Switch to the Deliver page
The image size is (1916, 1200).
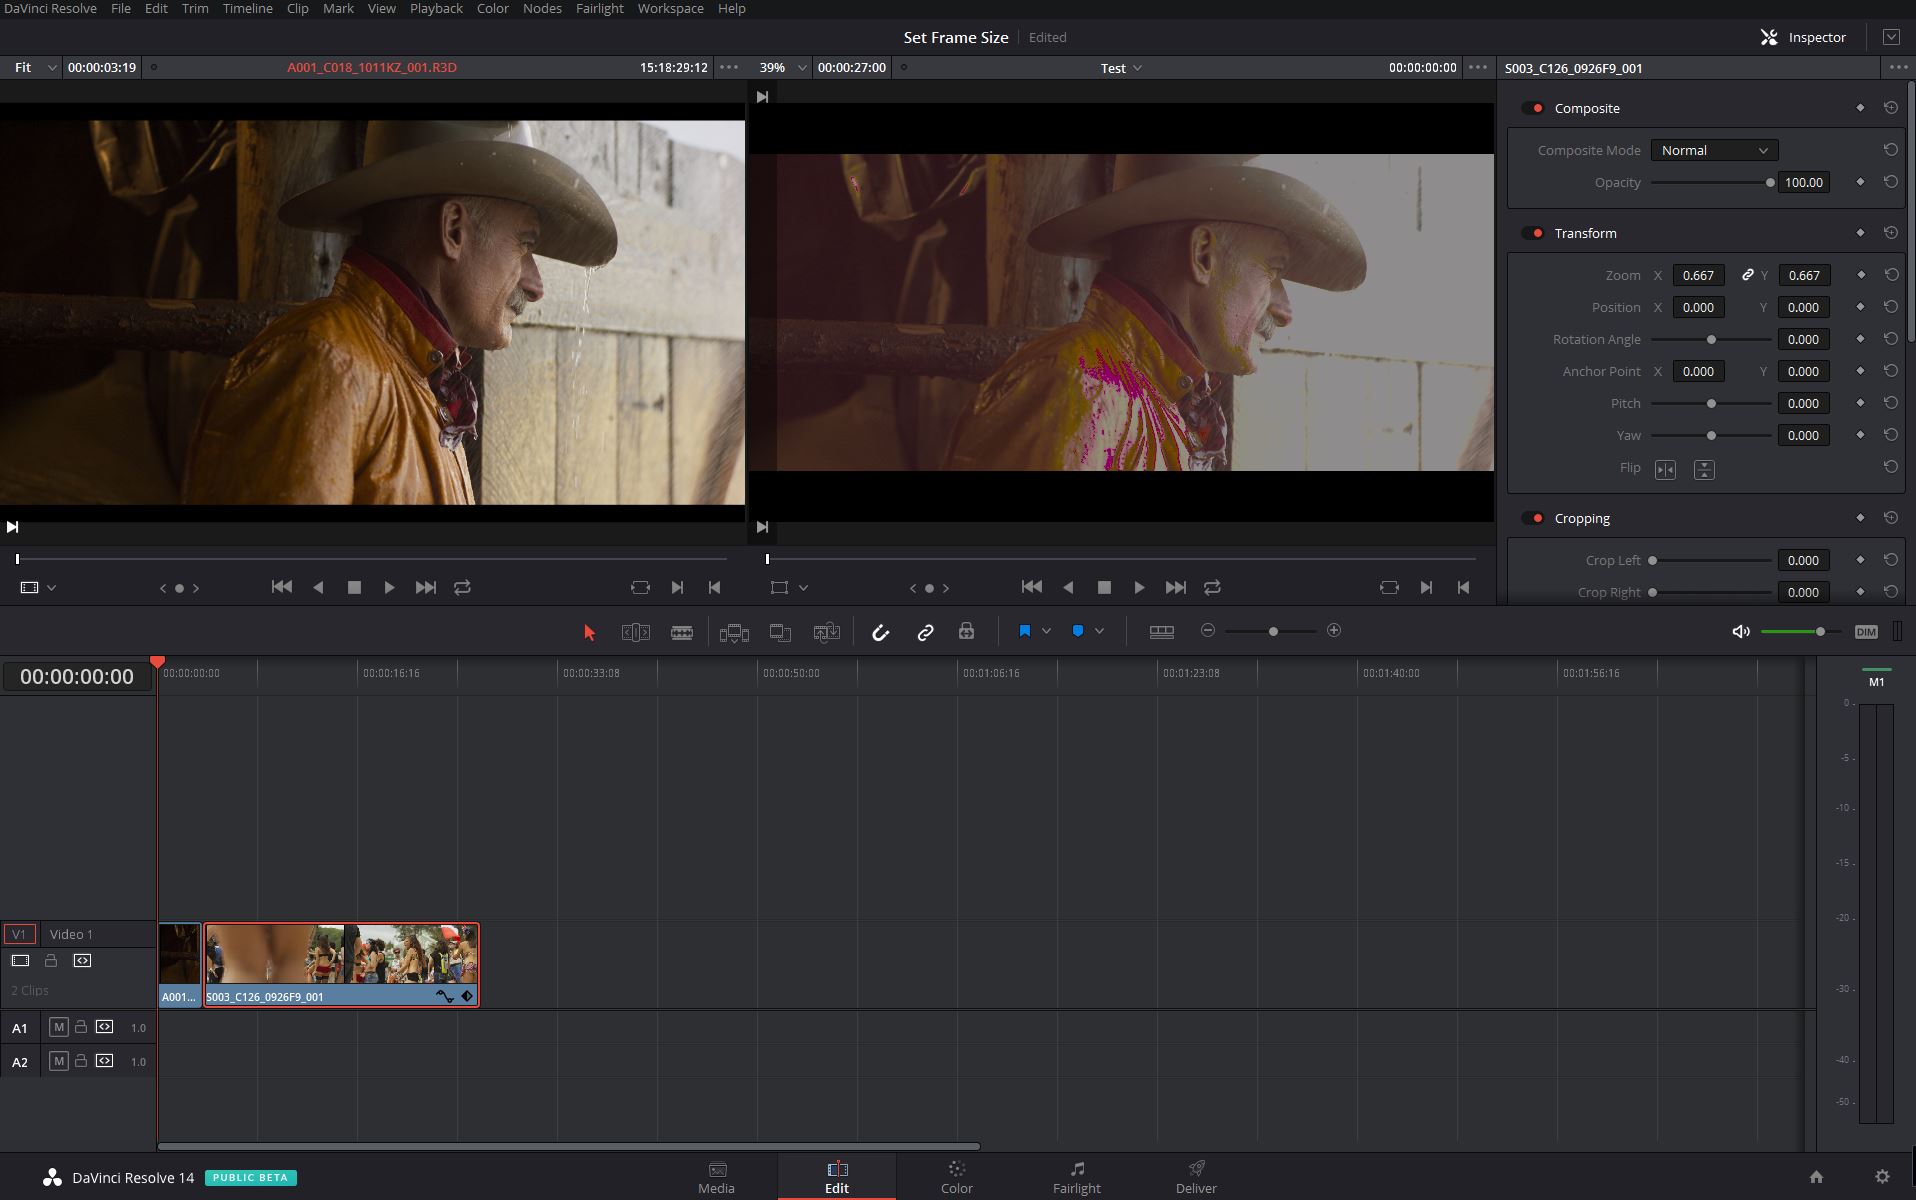pos(1196,1177)
